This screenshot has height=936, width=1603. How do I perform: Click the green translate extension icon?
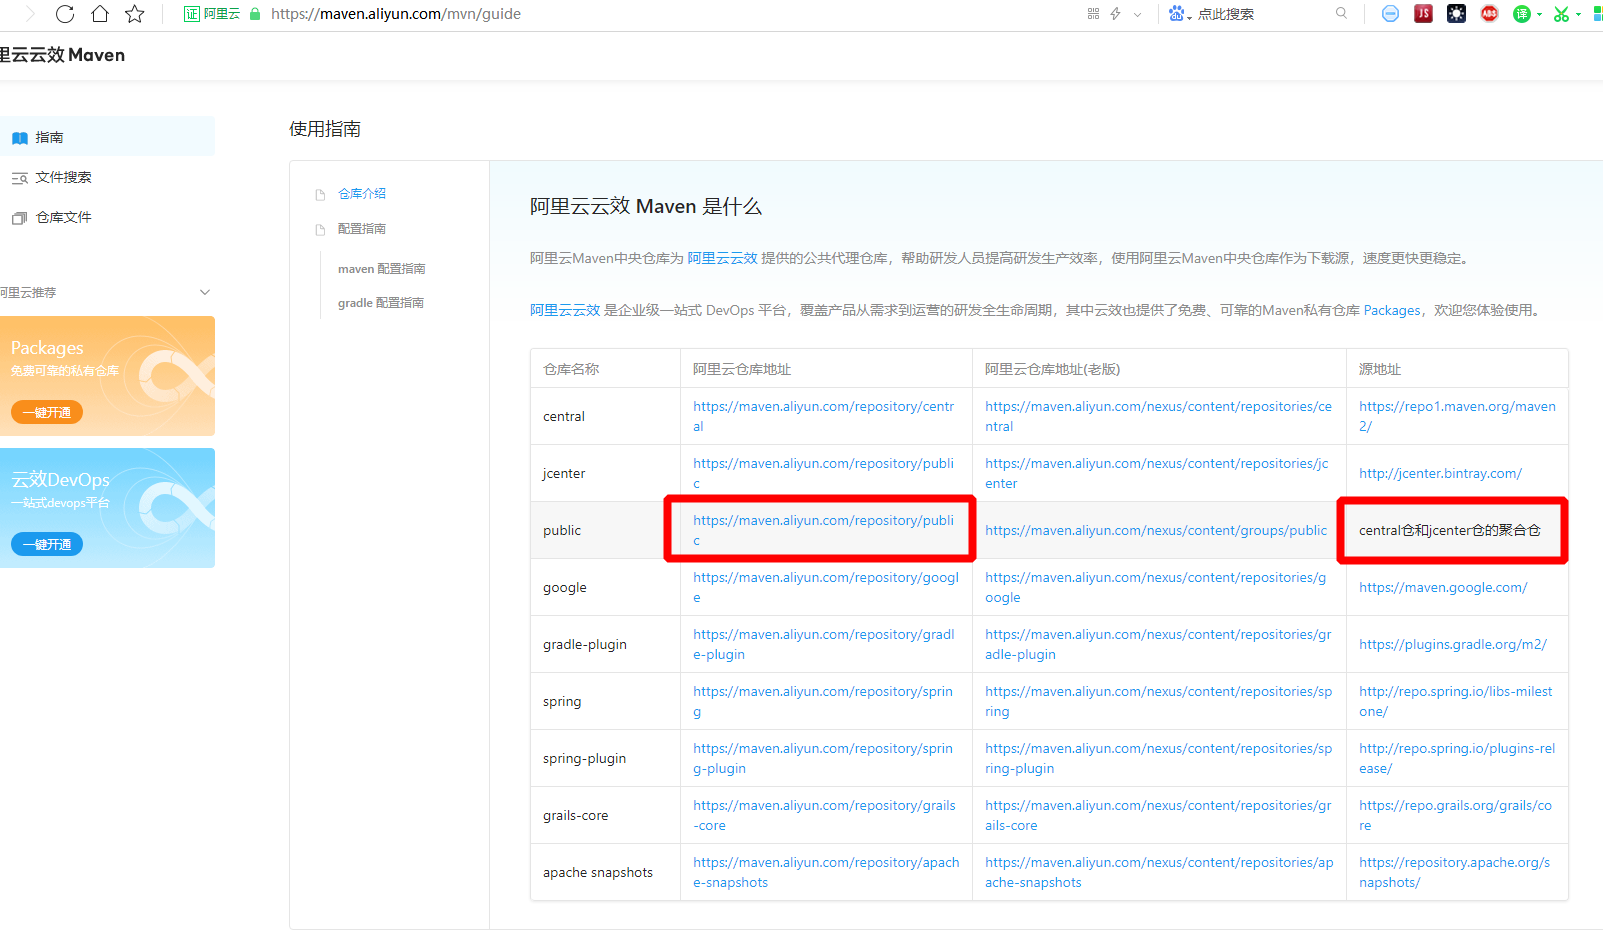1522,14
